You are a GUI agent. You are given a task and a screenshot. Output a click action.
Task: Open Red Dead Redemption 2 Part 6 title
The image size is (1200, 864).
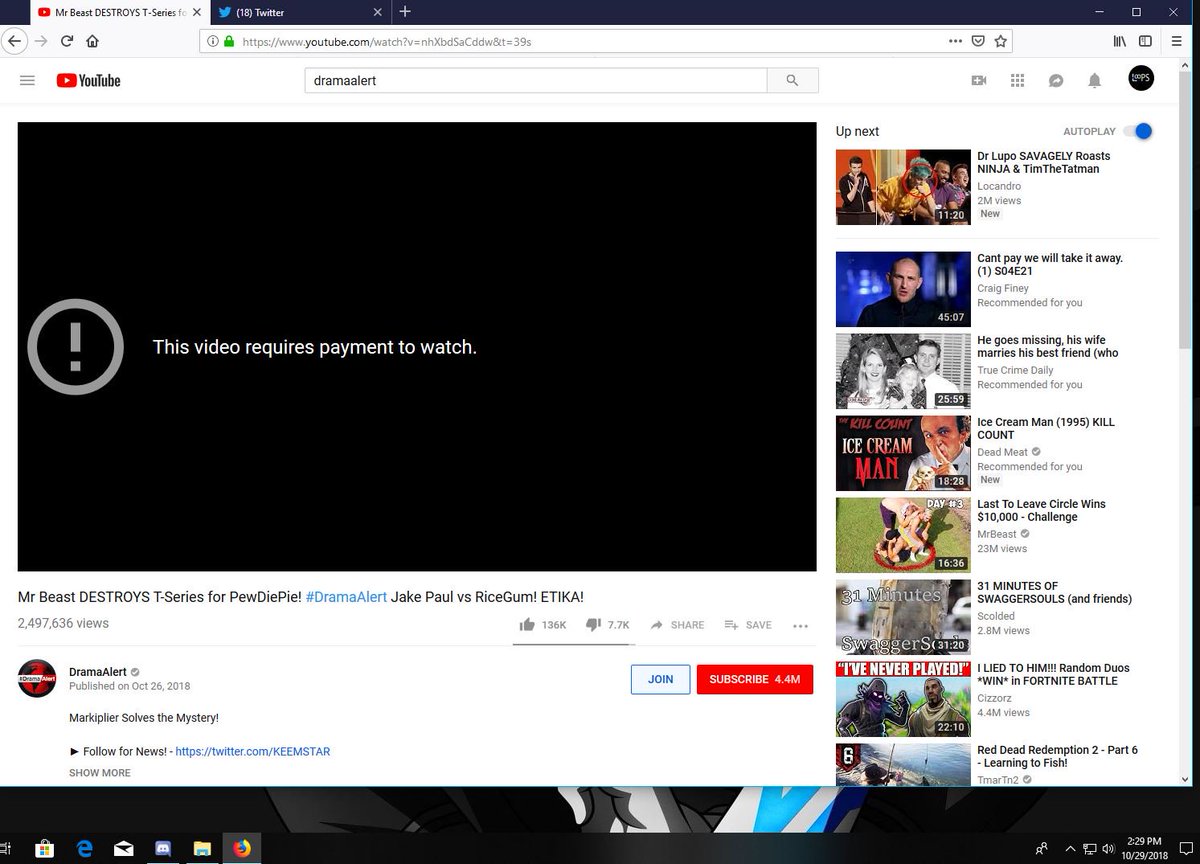pos(1057,757)
